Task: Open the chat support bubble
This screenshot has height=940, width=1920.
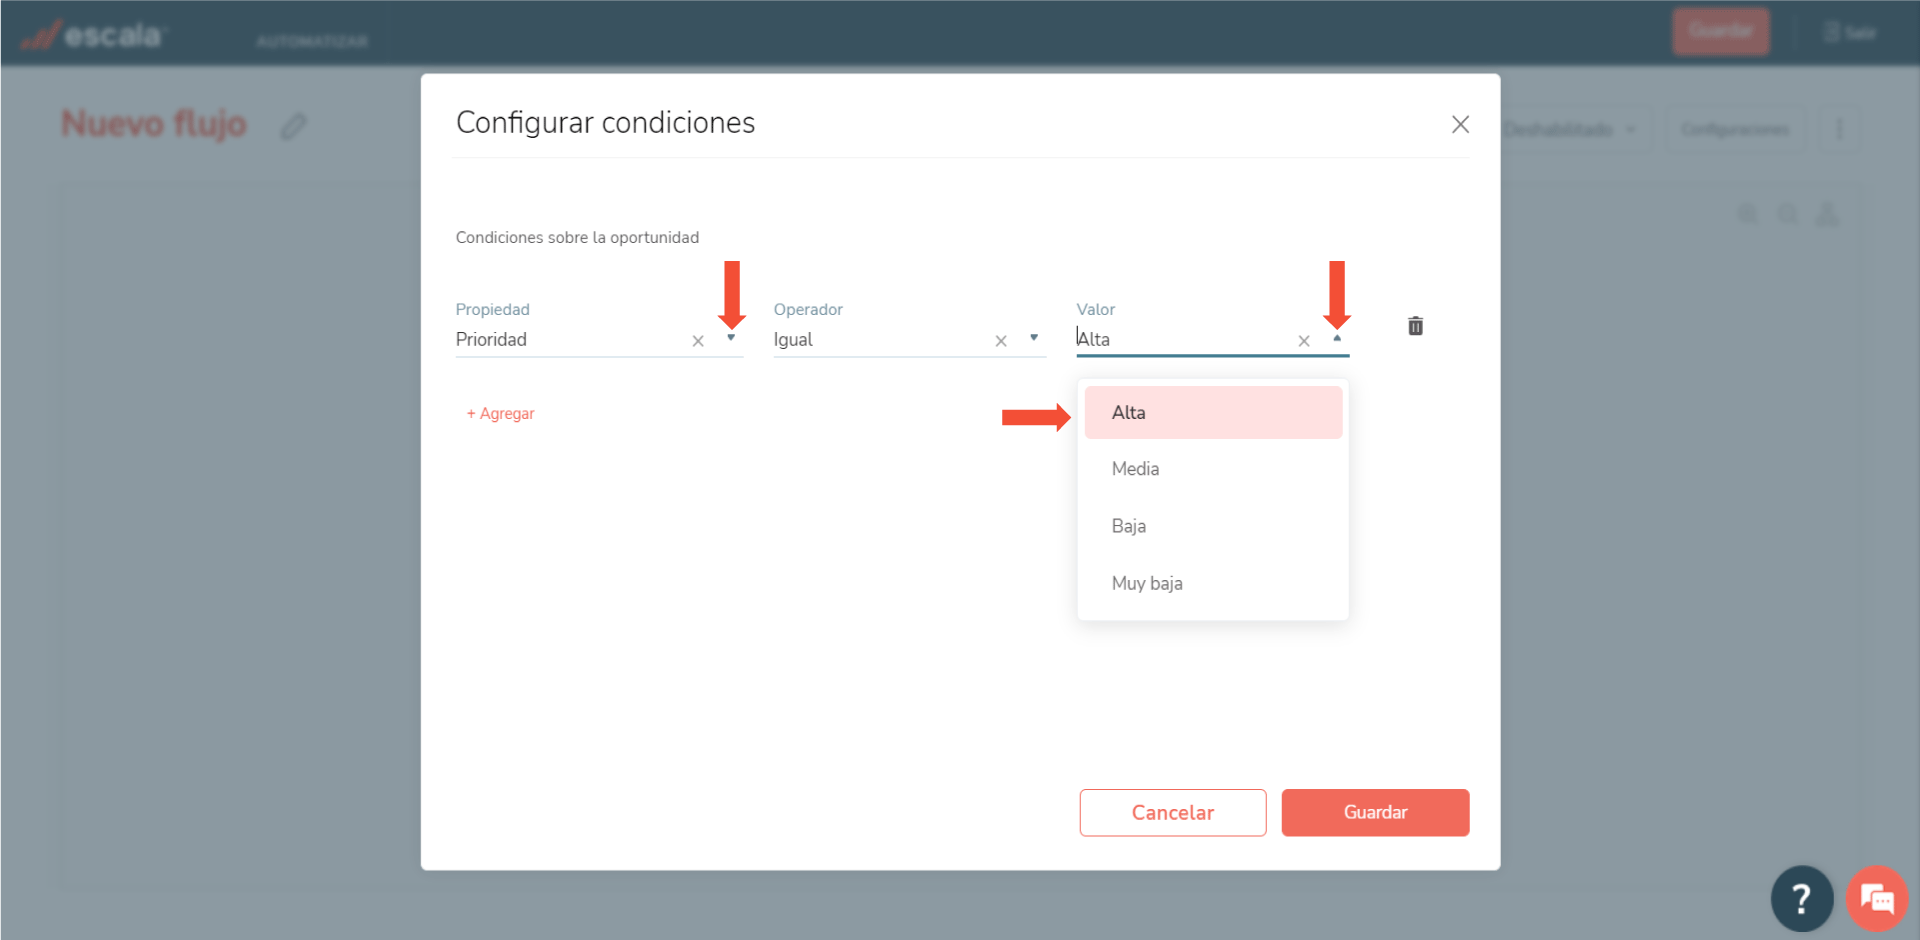Action: tap(1876, 898)
